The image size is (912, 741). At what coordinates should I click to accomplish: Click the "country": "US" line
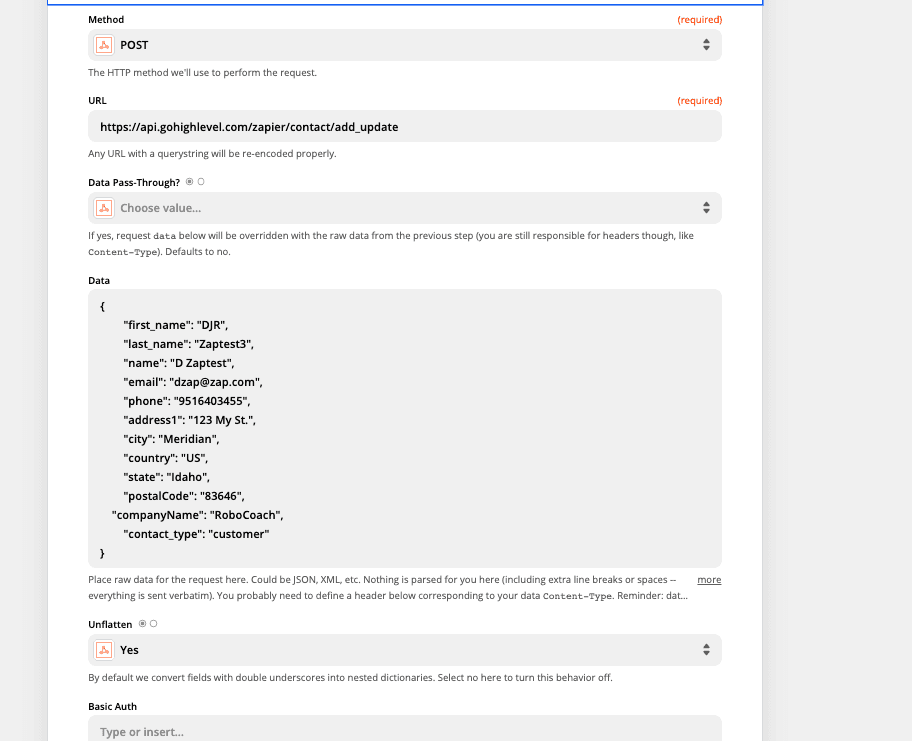(166, 458)
